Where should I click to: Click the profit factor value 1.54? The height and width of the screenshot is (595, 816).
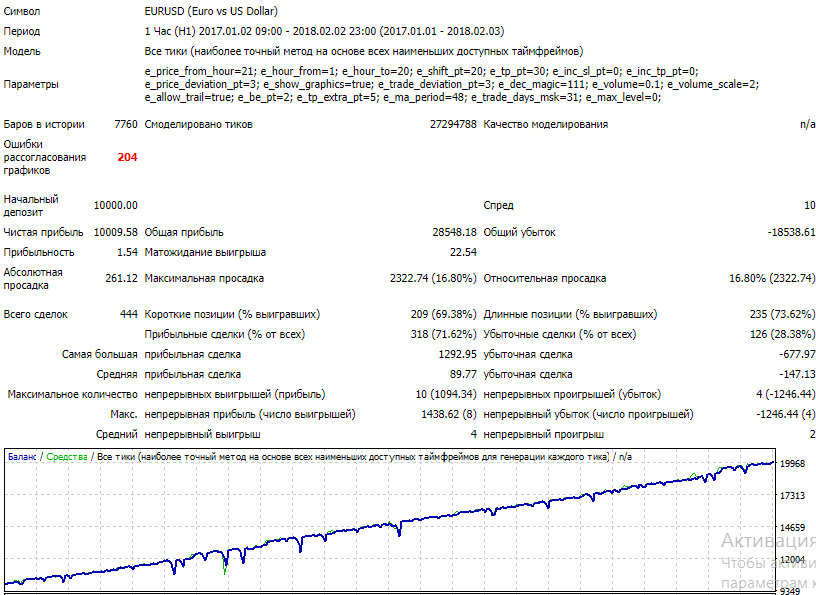(128, 252)
